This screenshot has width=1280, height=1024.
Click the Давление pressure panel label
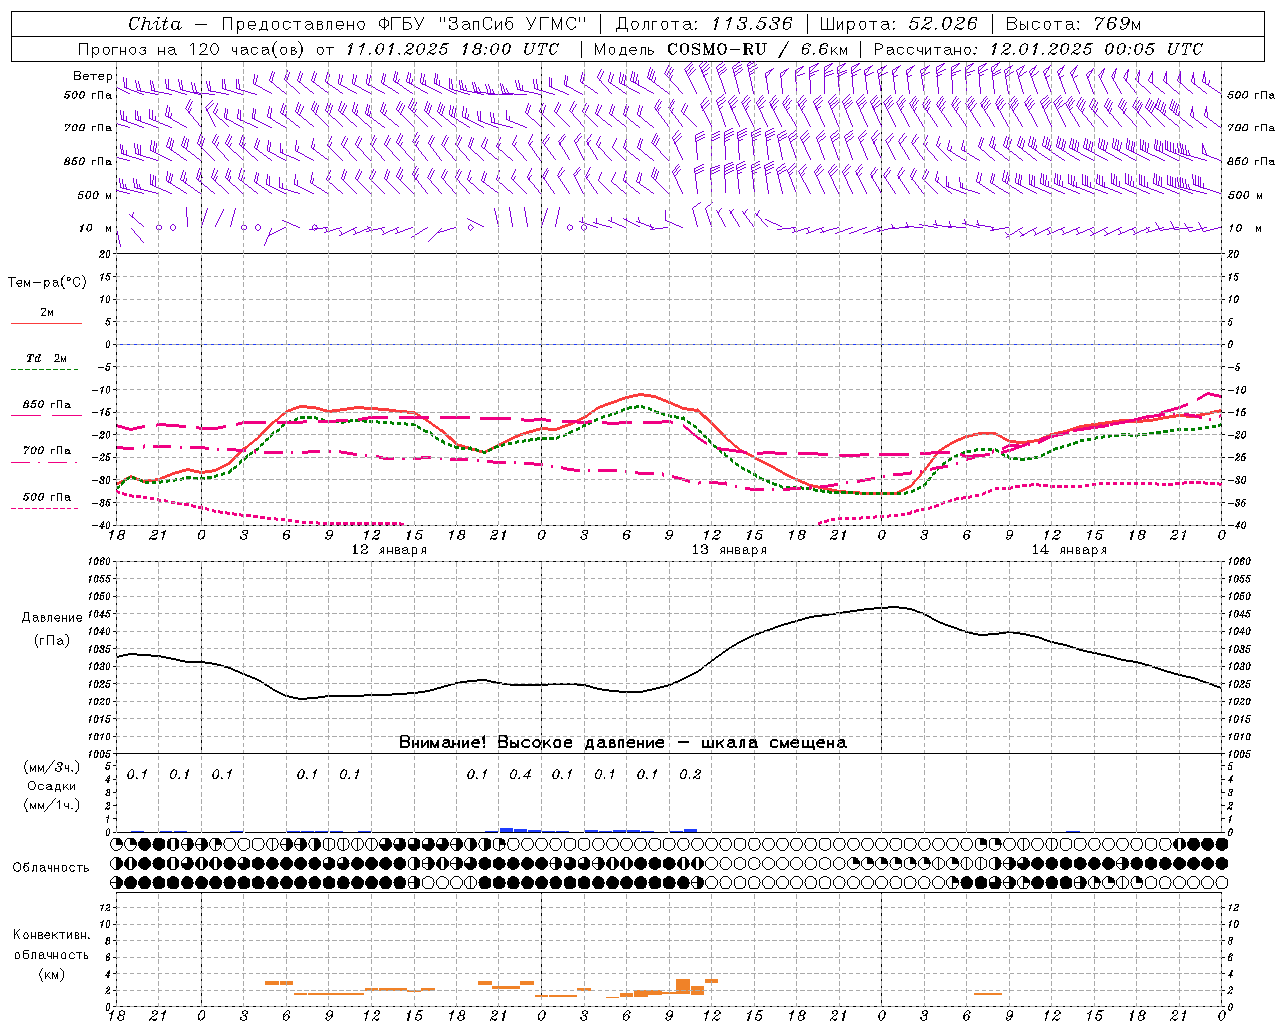click(x=52, y=618)
